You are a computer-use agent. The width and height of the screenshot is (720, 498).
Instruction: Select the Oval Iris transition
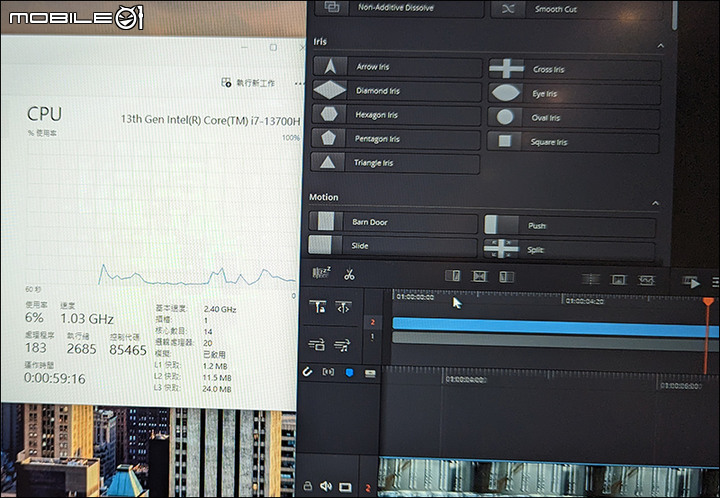(574, 118)
